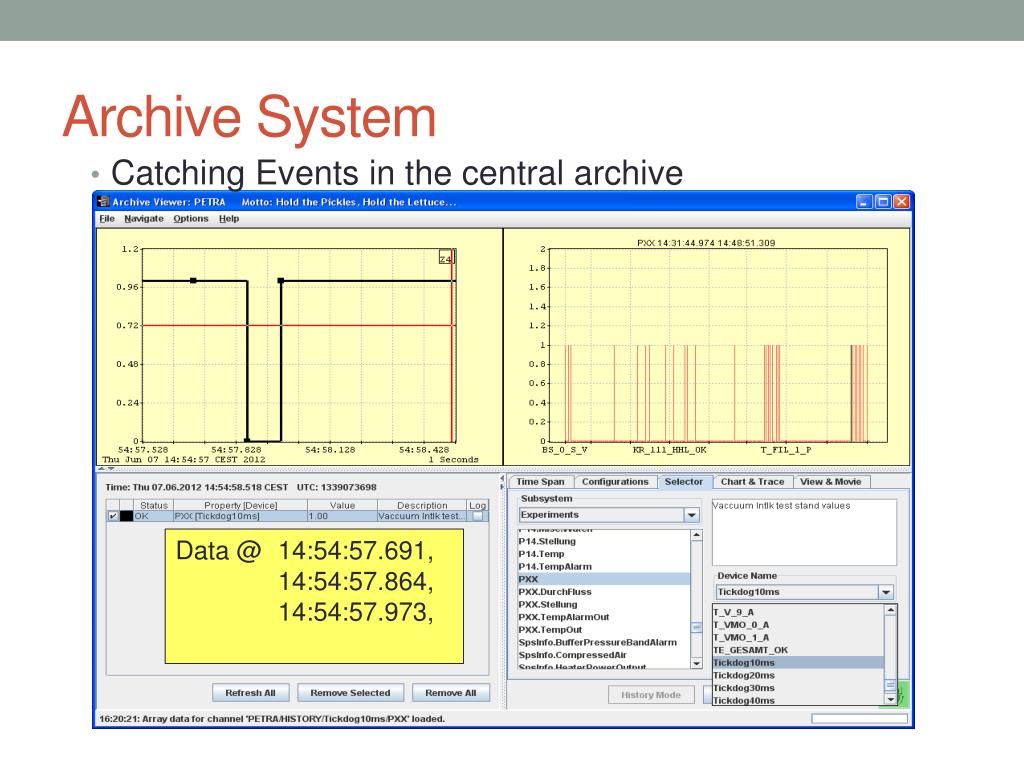Switch to the Time Span tab
This screenshot has width=1024, height=768.
[x=541, y=482]
